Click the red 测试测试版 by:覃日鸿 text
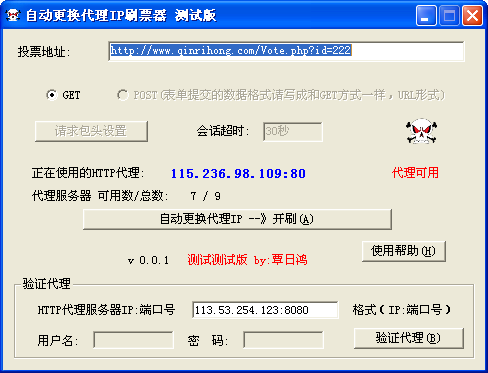 [x=247, y=260]
